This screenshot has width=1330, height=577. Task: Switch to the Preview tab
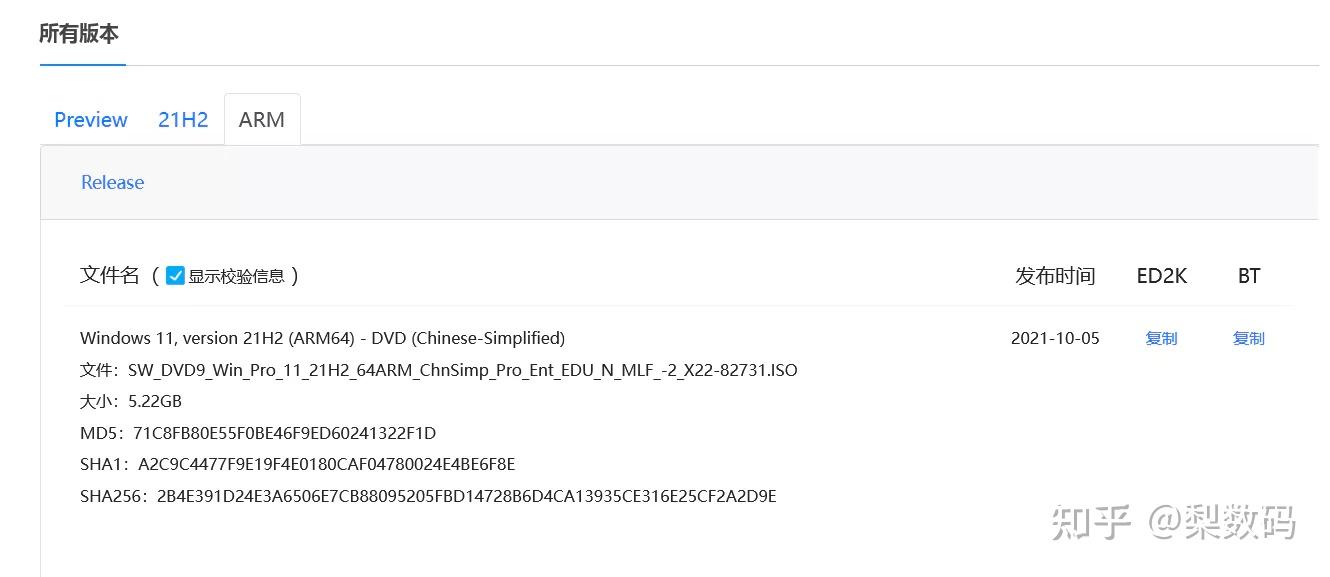(x=90, y=119)
